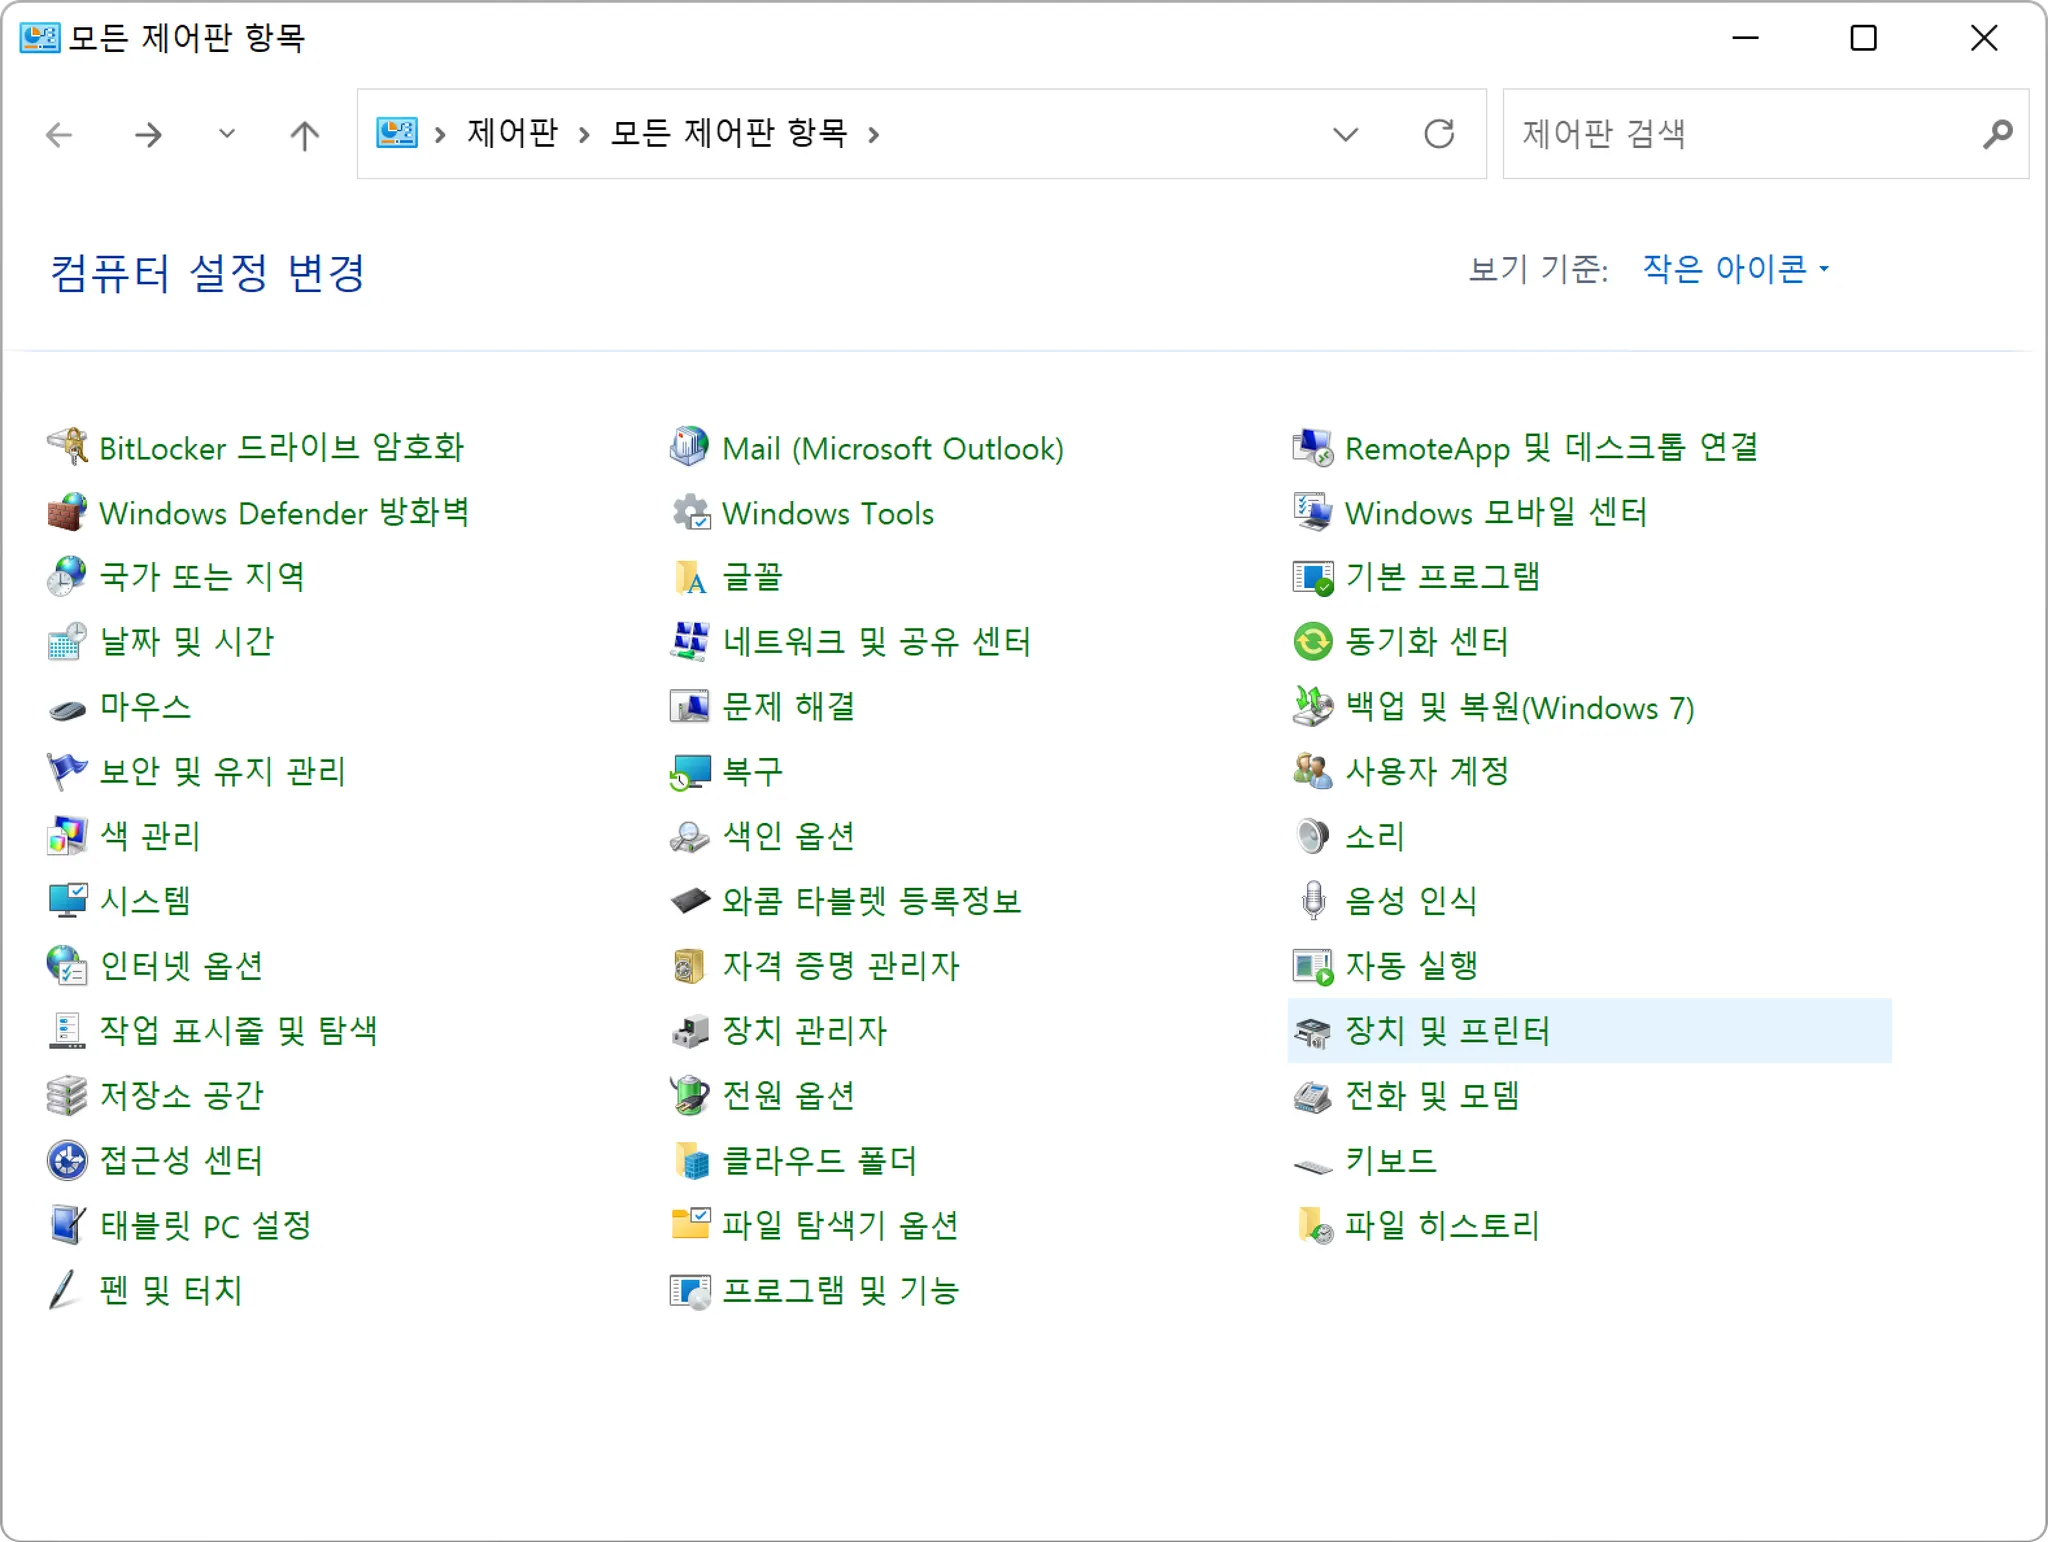Viewport: 2048px width, 1542px height.
Task: Open the 전원 옵션 battery icon
Action: pos(689,1095)
